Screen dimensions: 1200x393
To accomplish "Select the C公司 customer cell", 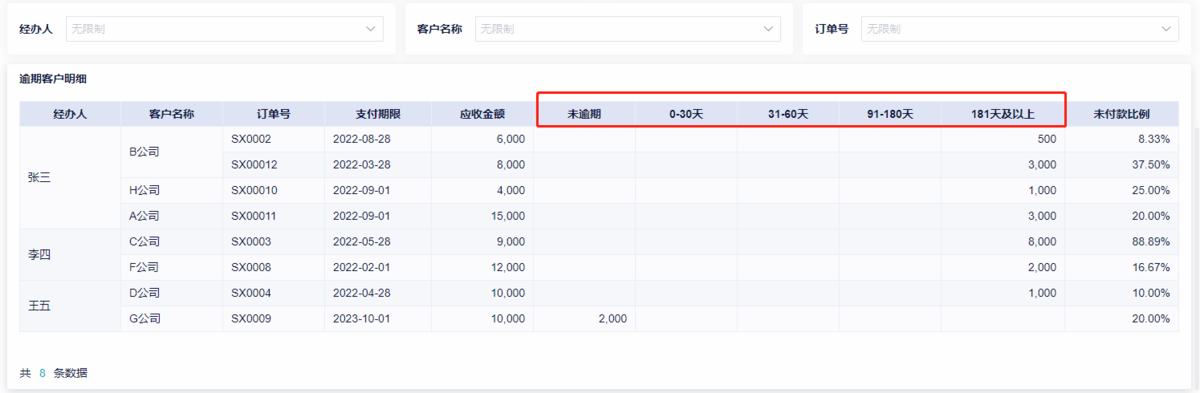I will click(x=171, y=241).
